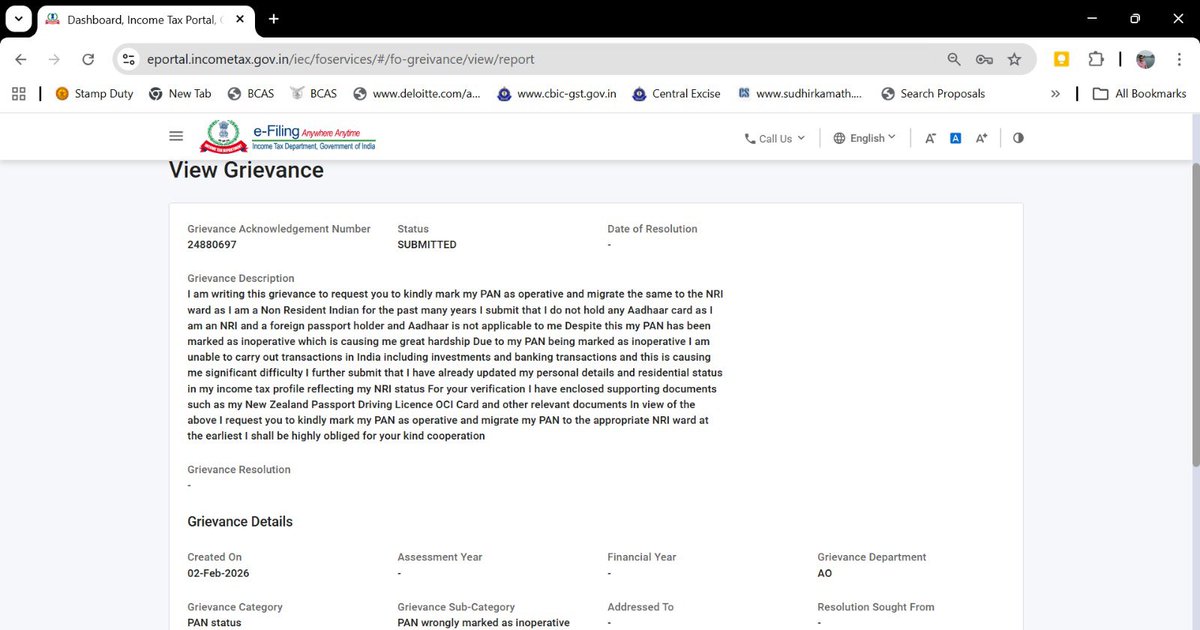Open the yellow extension icon
Image resolution: width=1200 pixels, height=630 pixels.
click(1061, 59)
